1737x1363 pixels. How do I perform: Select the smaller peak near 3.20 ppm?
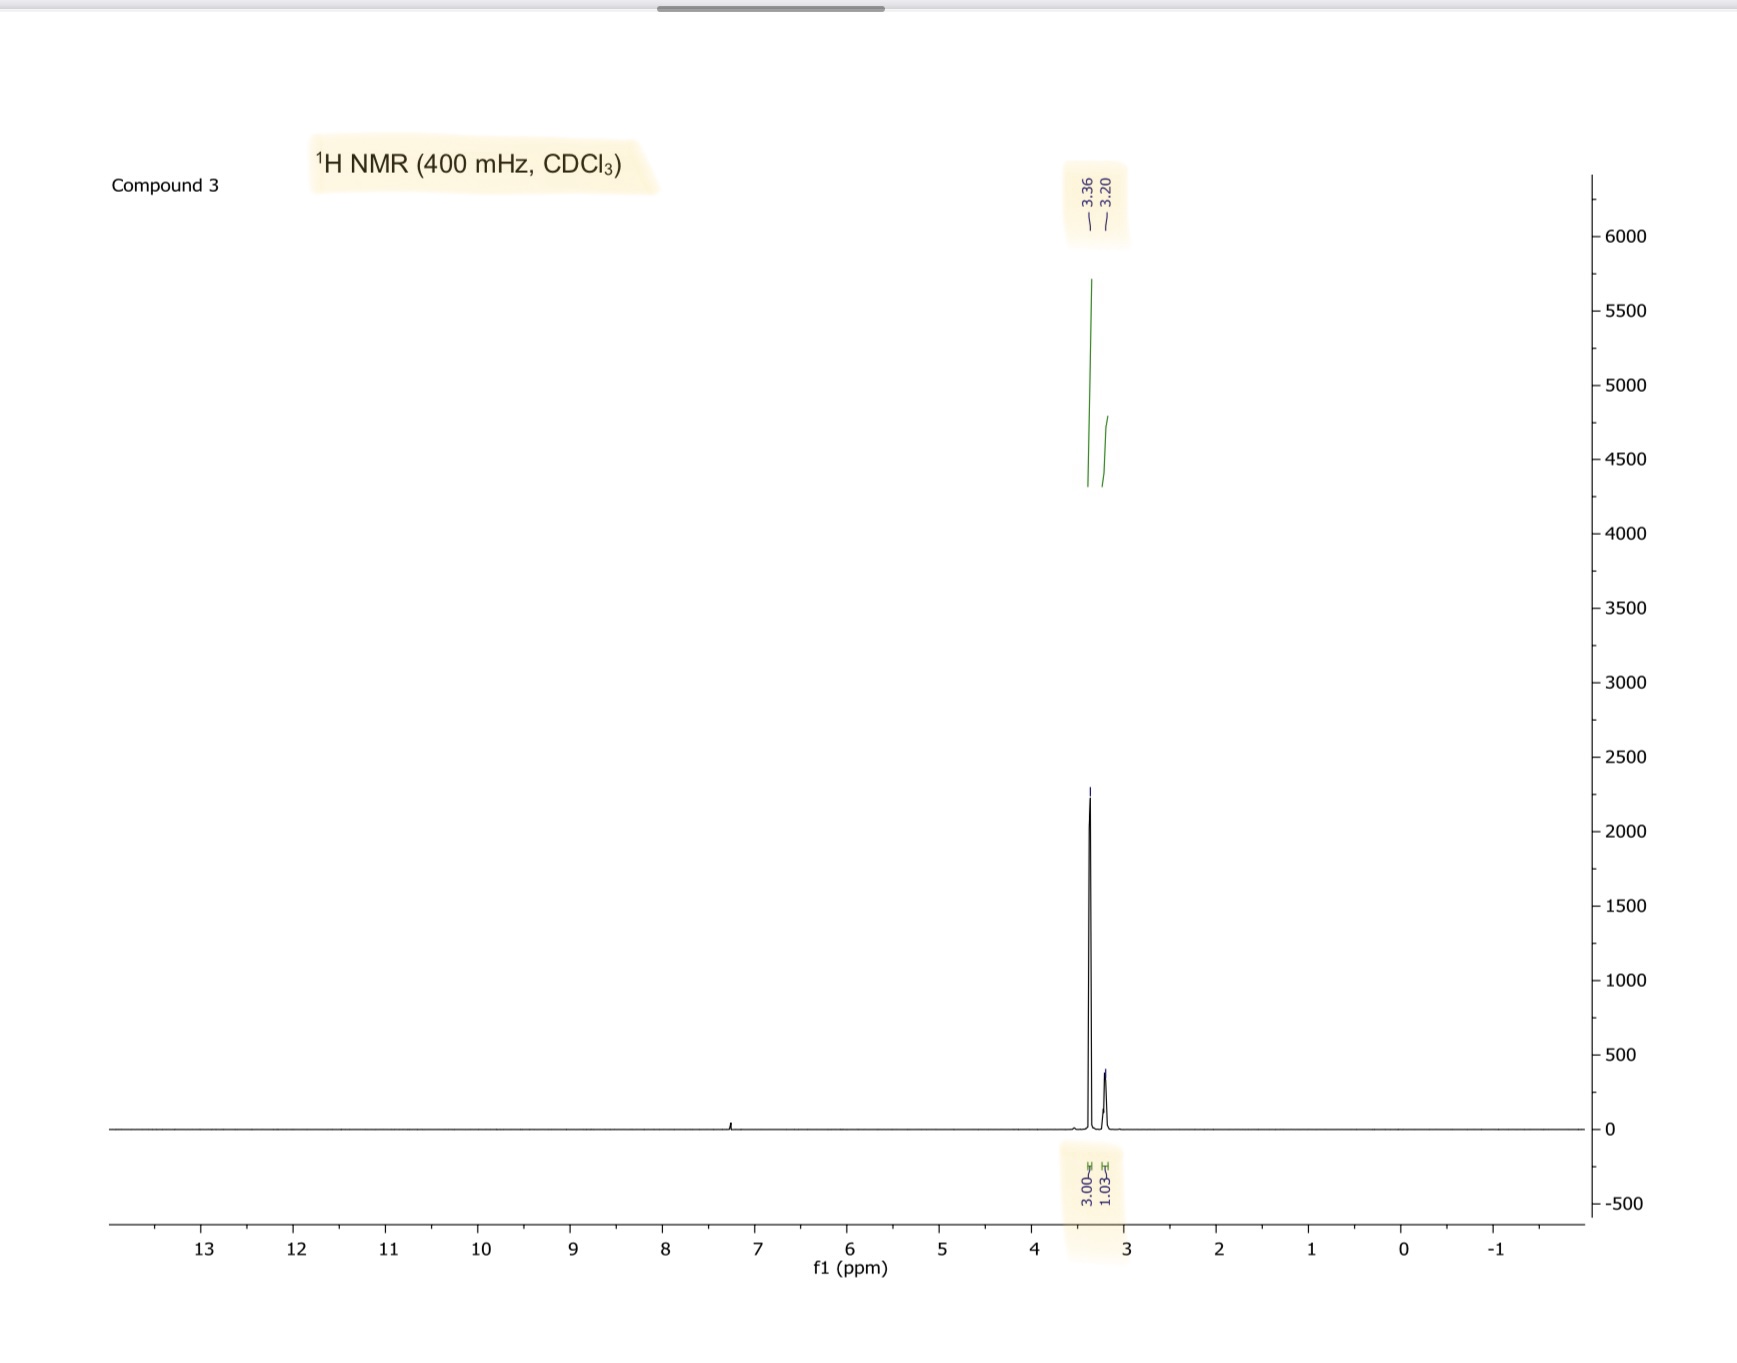click(x=1106, y=1090)
